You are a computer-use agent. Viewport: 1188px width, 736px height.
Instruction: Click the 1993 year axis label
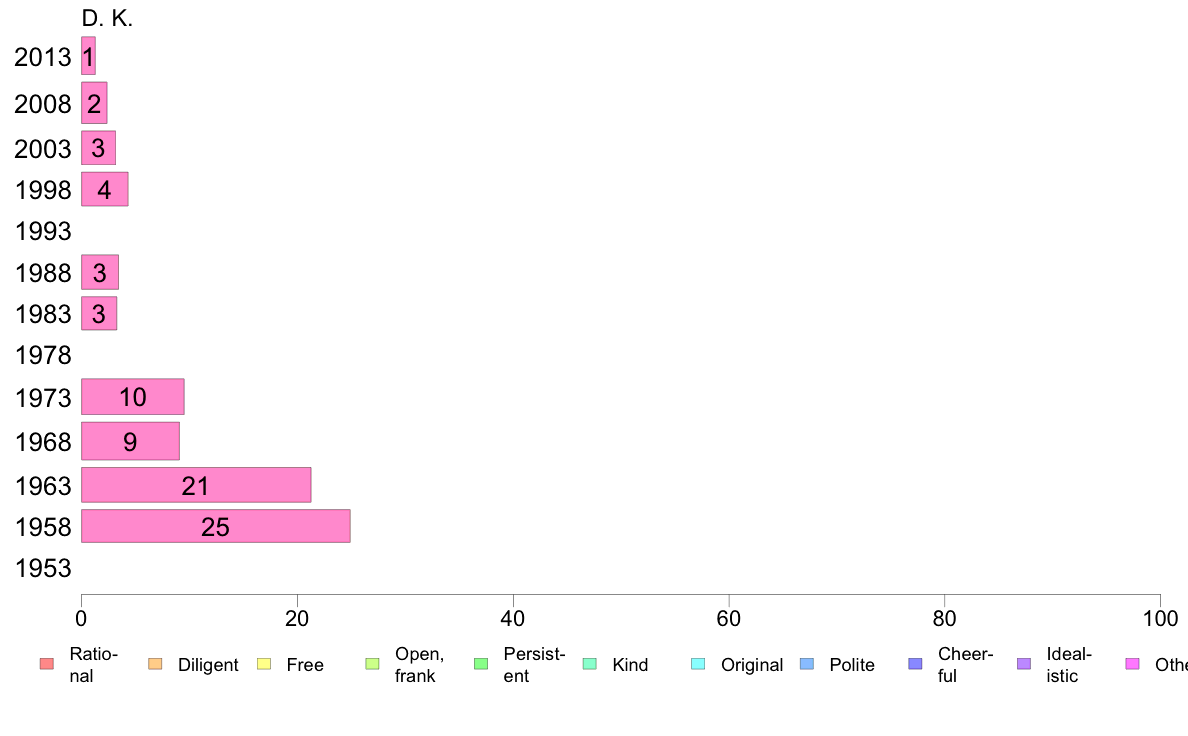[43, 231]
